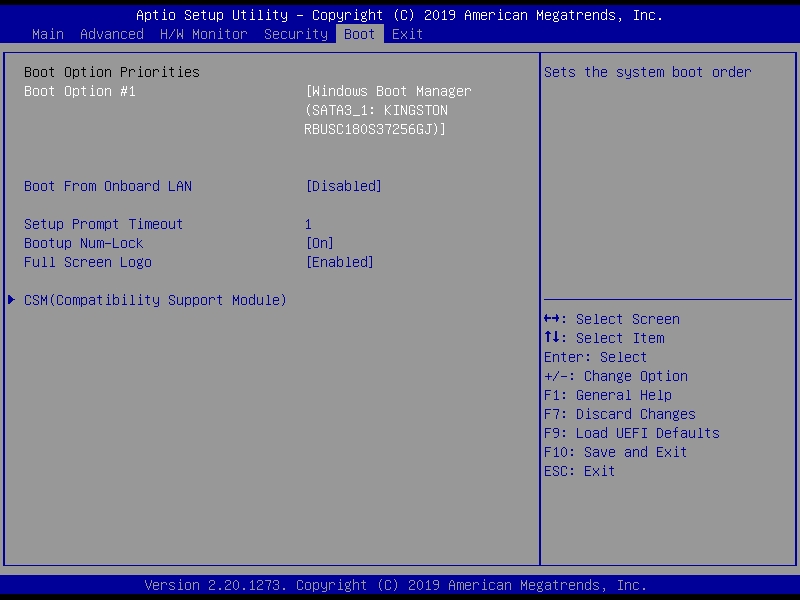Open the H/W Monitor tab
The image size is (800, 600).
click(x=203, y=34)
